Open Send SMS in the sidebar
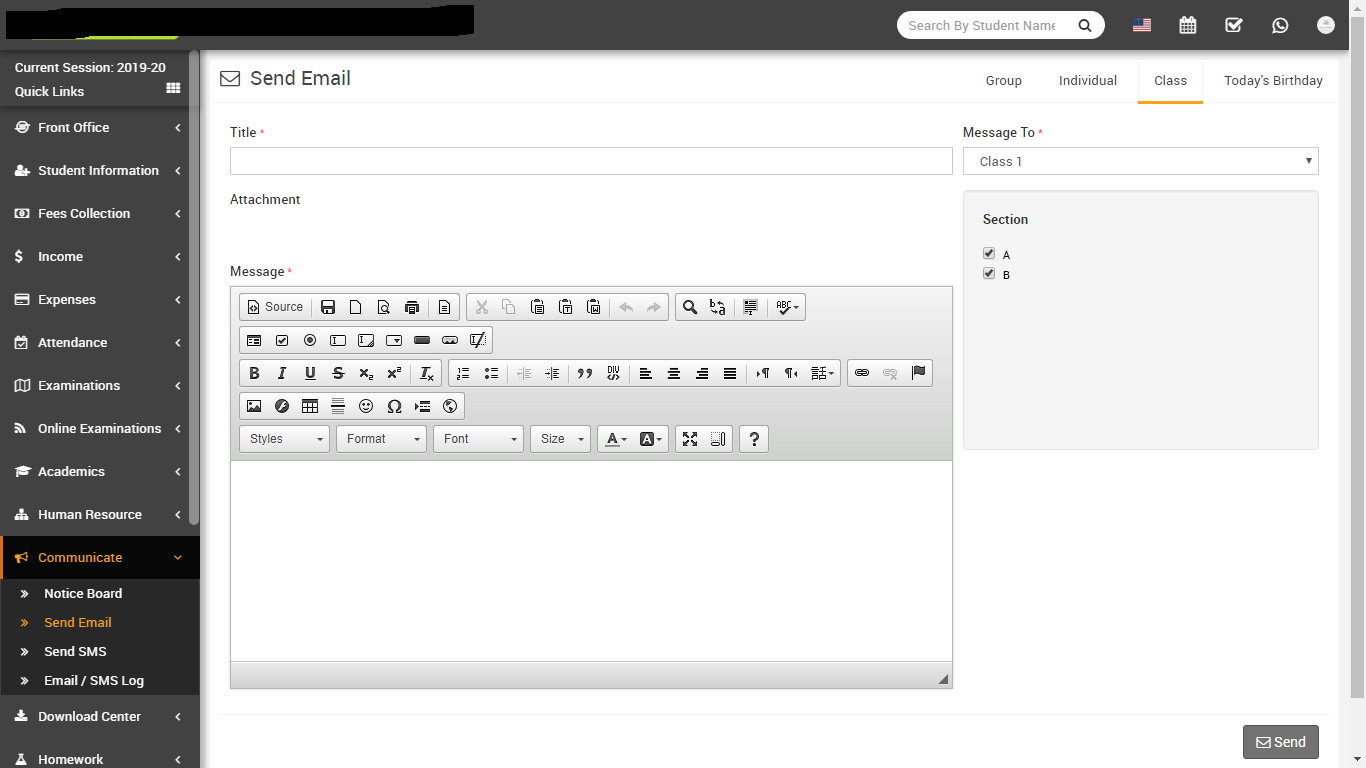The width and height of the screenshot is (1366, 768). coord(75,651)
